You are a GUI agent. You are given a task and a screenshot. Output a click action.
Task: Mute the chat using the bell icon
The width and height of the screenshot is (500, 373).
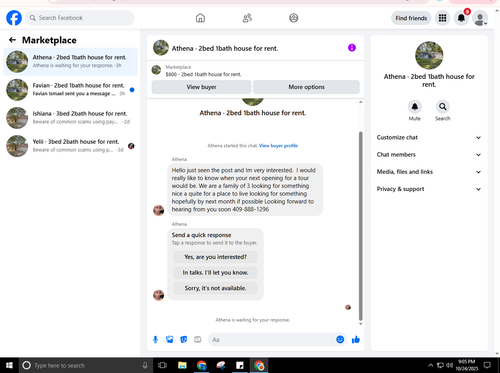click(415, 107)
